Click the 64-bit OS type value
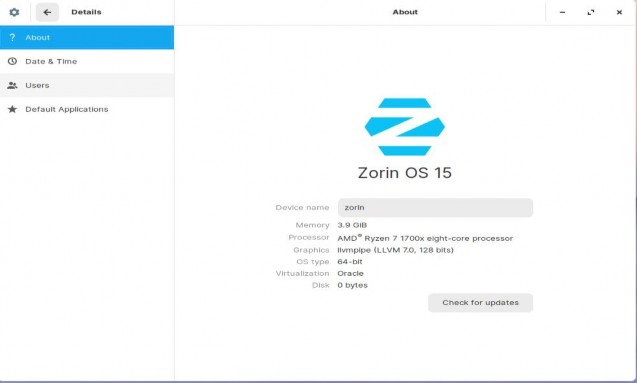Viewport: 637px width, 383px height. point(350,262)
